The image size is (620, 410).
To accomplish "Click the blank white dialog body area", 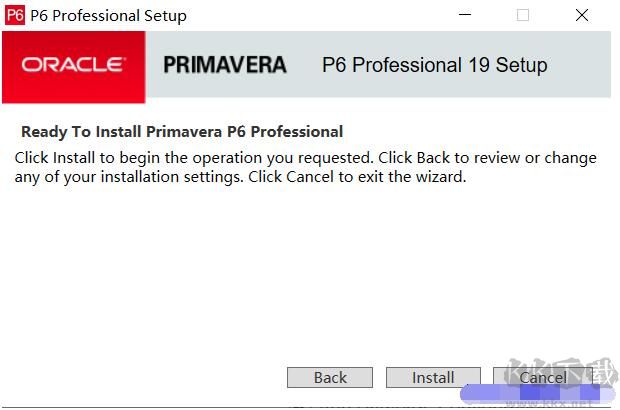I will tap(300, 270).
